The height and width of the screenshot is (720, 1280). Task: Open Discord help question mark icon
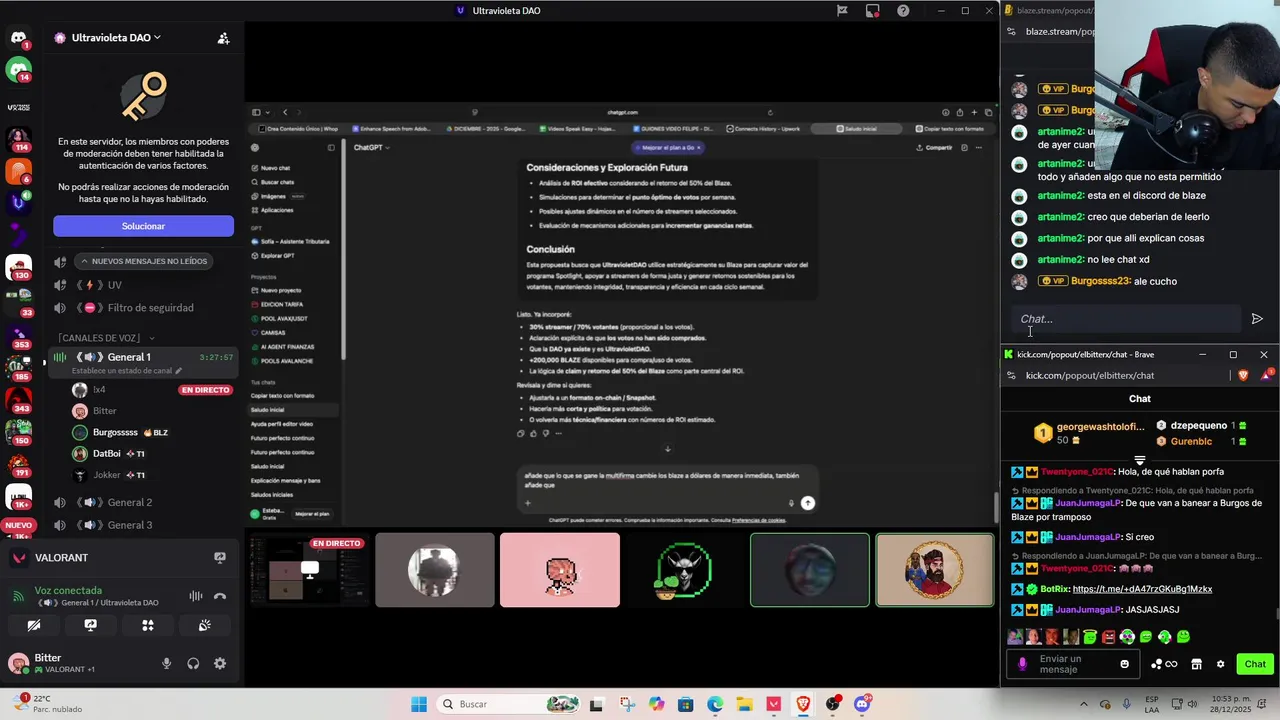click(903, 11)
